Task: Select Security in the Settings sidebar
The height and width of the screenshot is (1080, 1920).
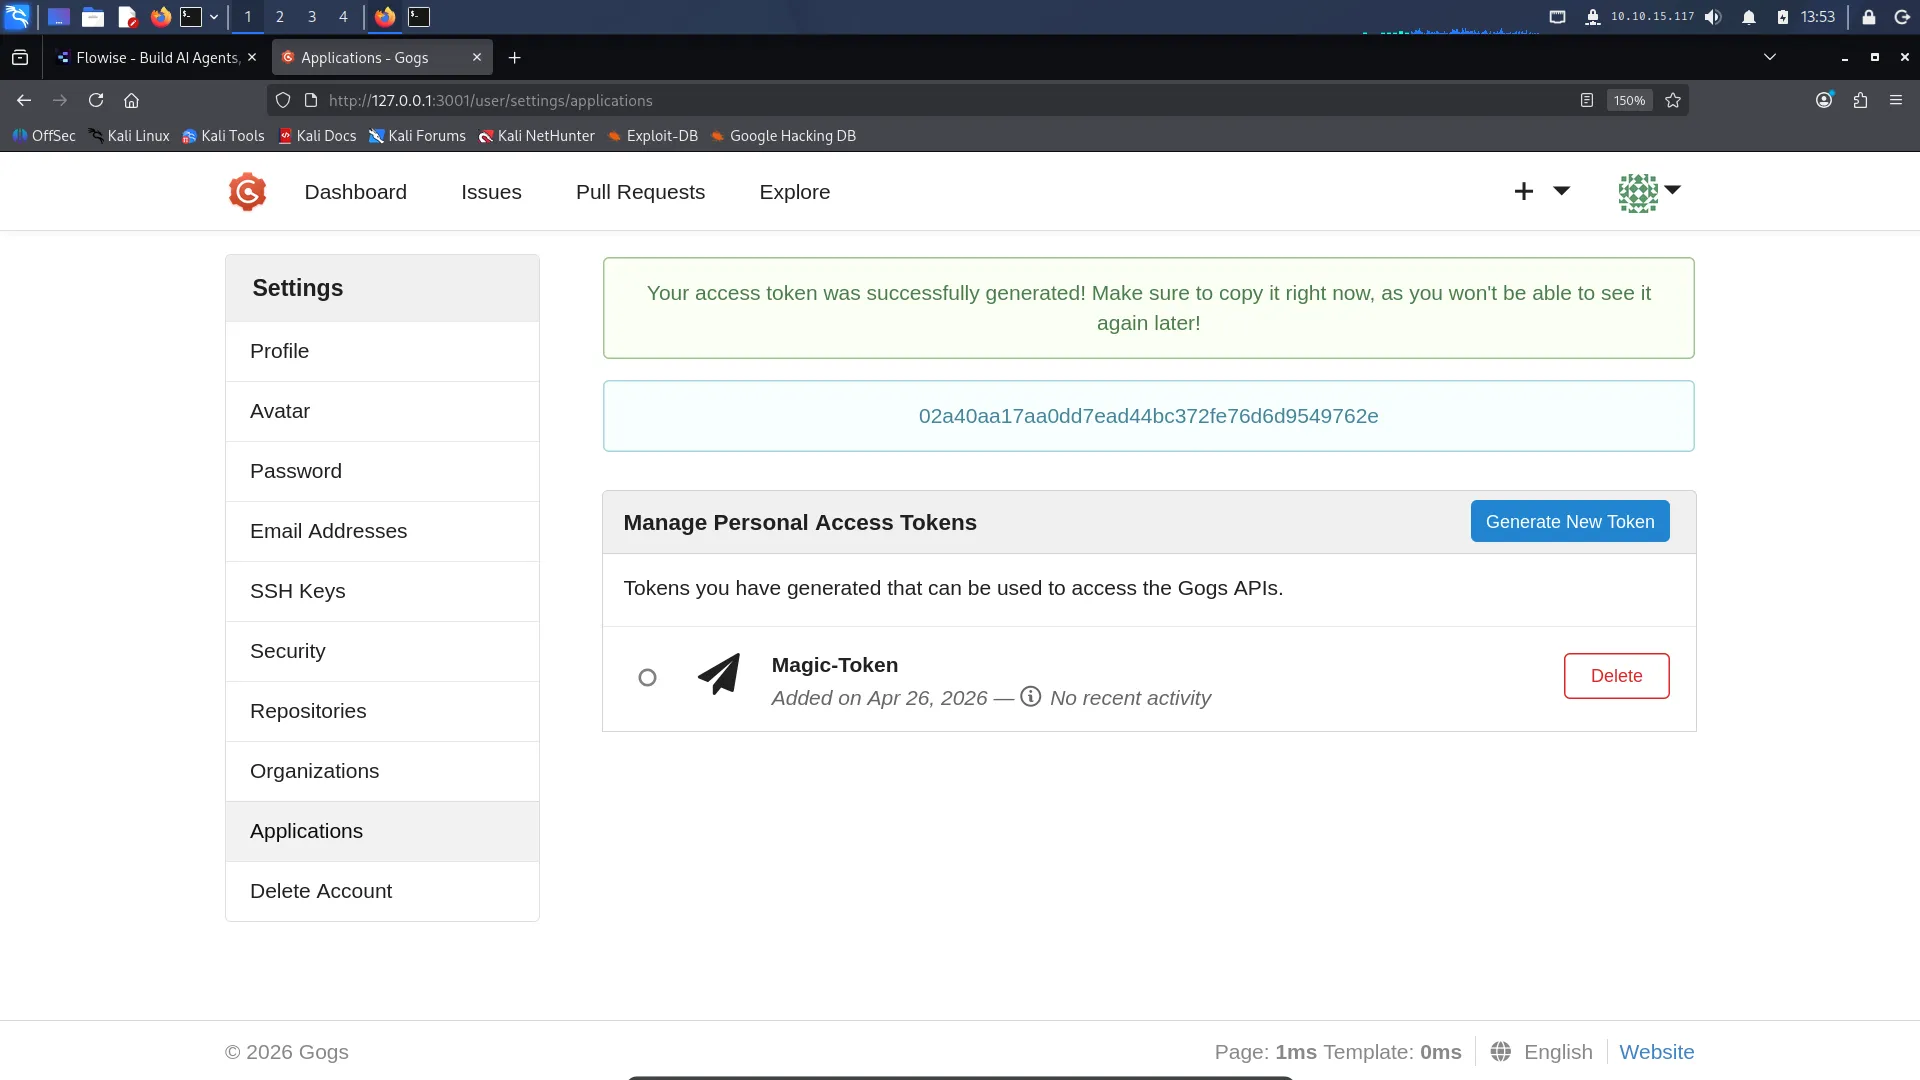Action: (382, 651)
